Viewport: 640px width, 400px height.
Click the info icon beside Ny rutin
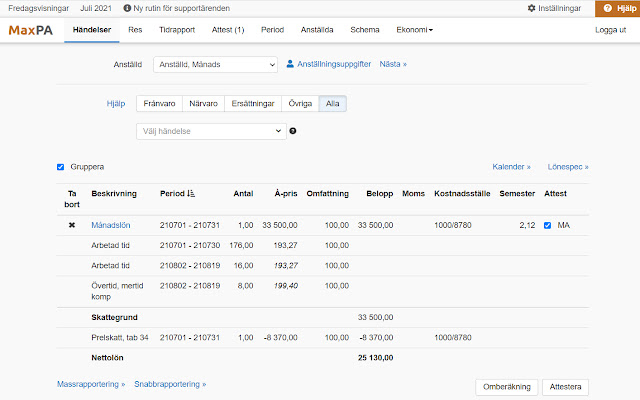pos(127,8)
